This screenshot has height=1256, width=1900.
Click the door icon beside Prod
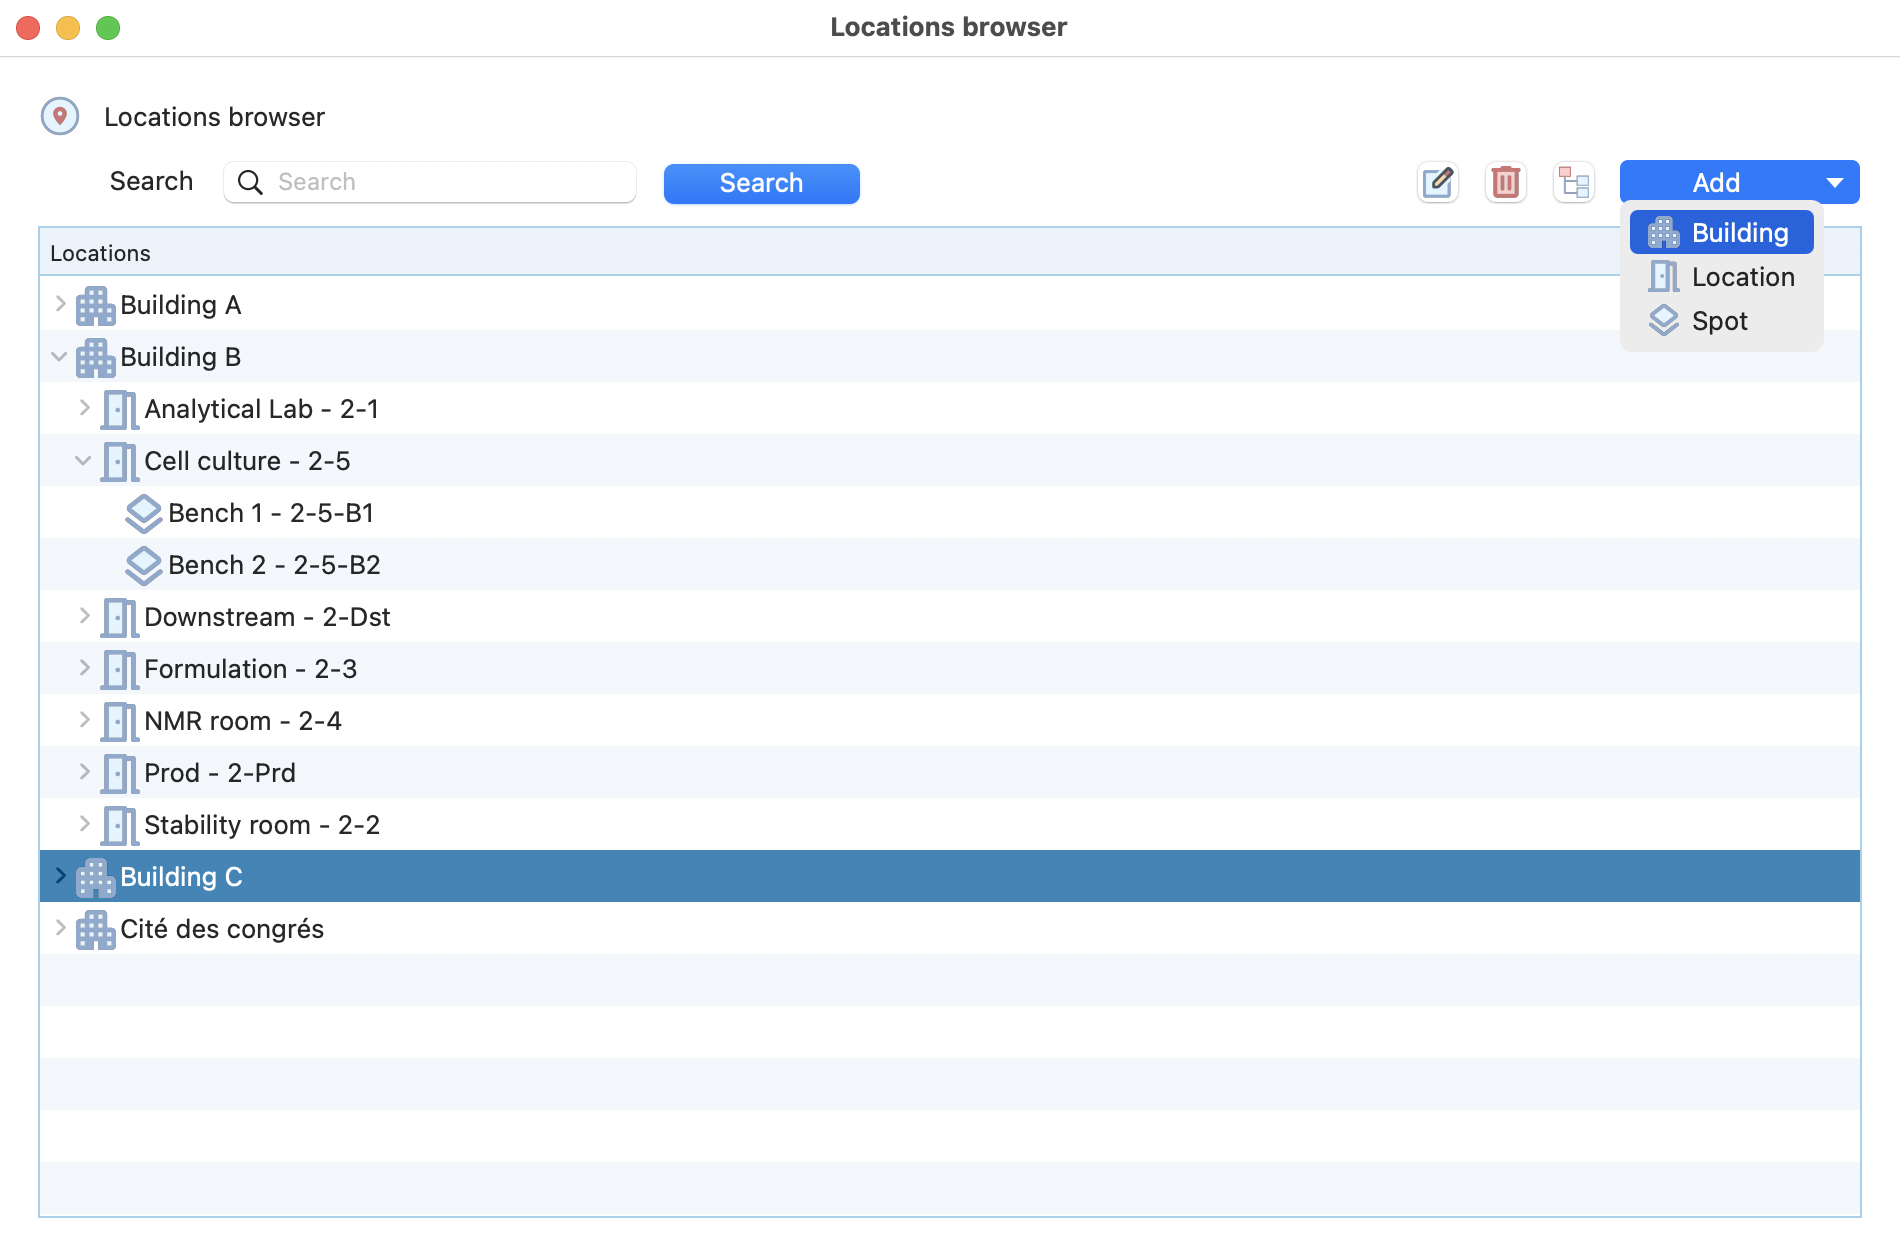coord(120,773)
